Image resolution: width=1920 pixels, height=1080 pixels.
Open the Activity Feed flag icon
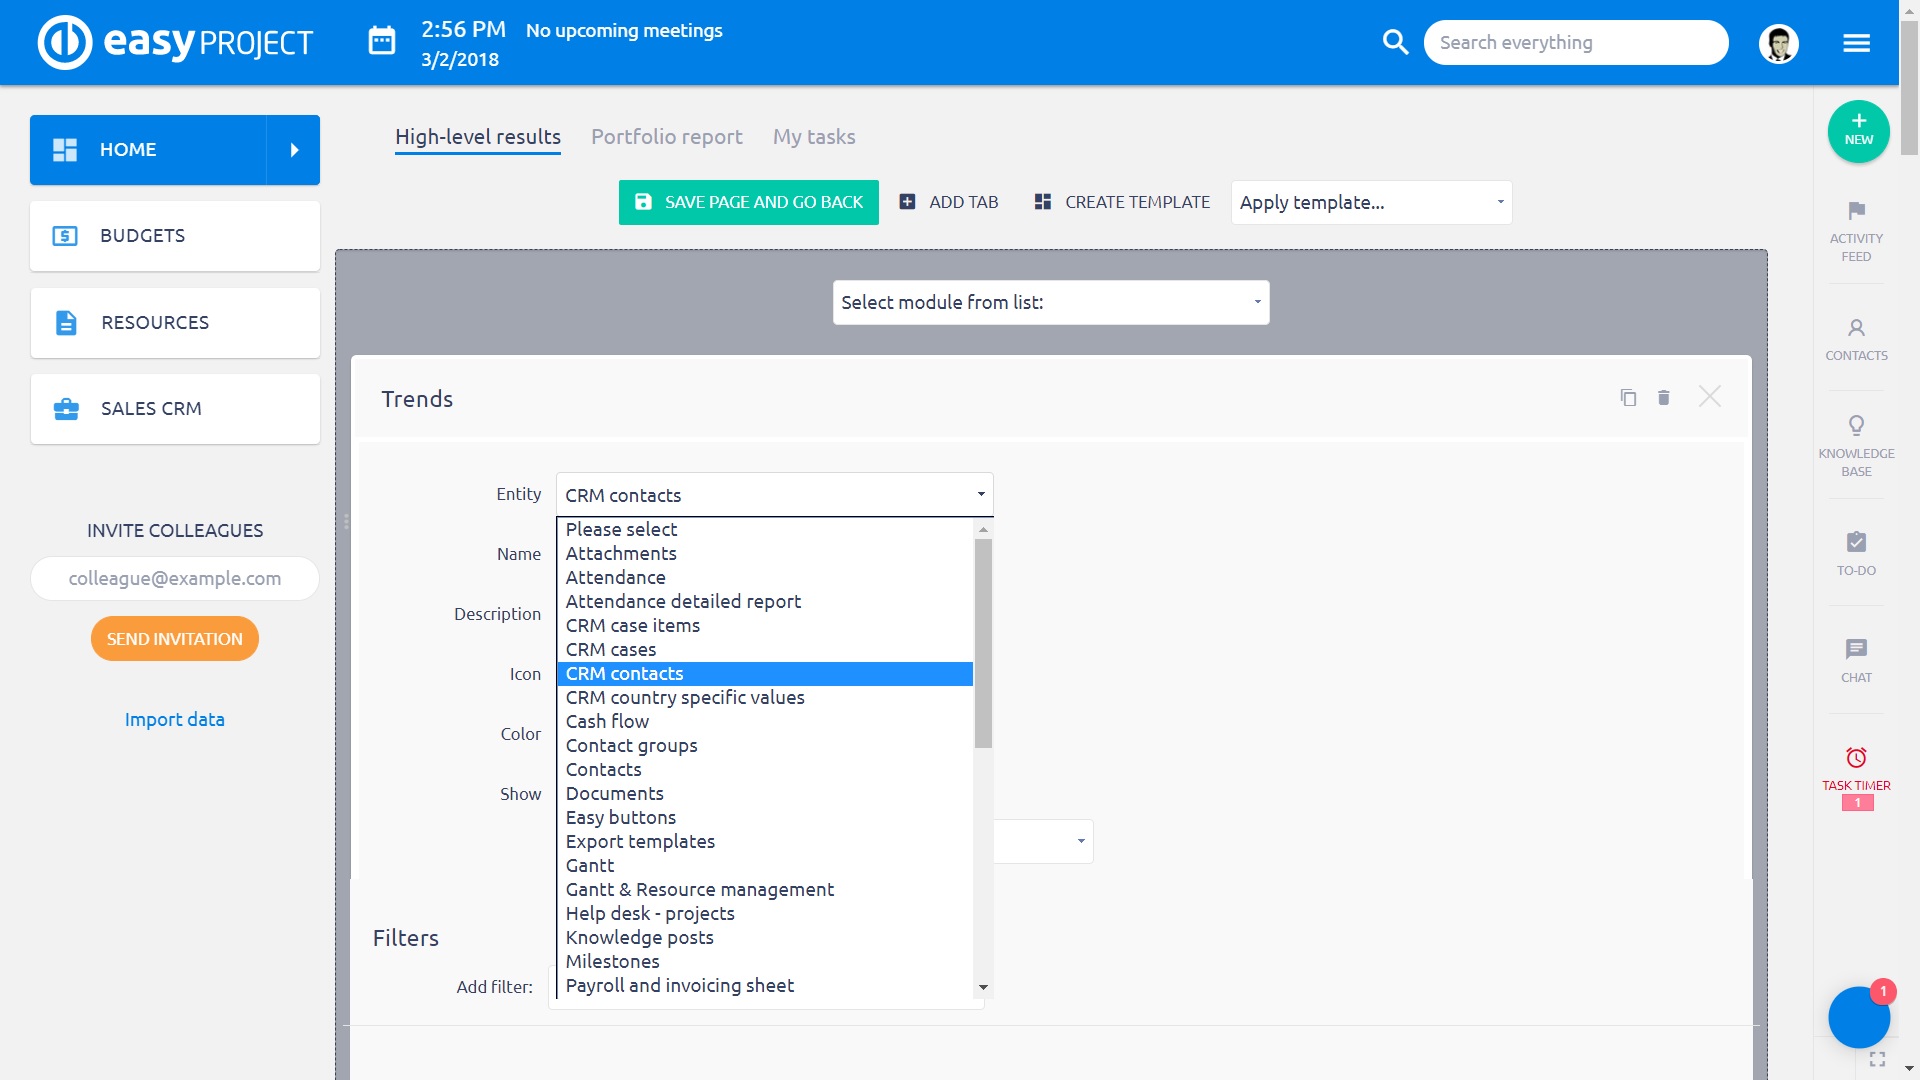click(1856, 211)
